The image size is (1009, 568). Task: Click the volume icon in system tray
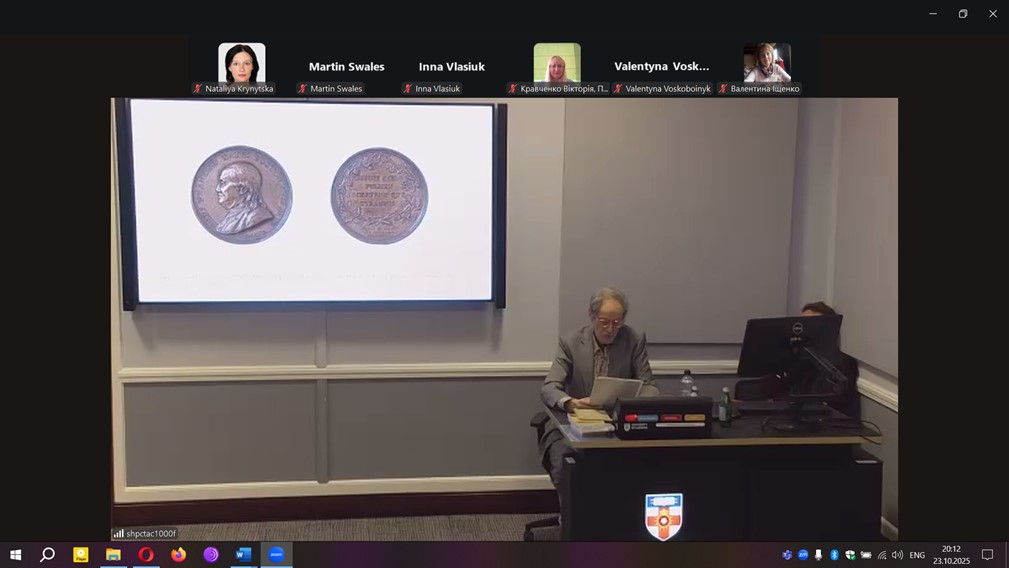(x=897, y=555)
